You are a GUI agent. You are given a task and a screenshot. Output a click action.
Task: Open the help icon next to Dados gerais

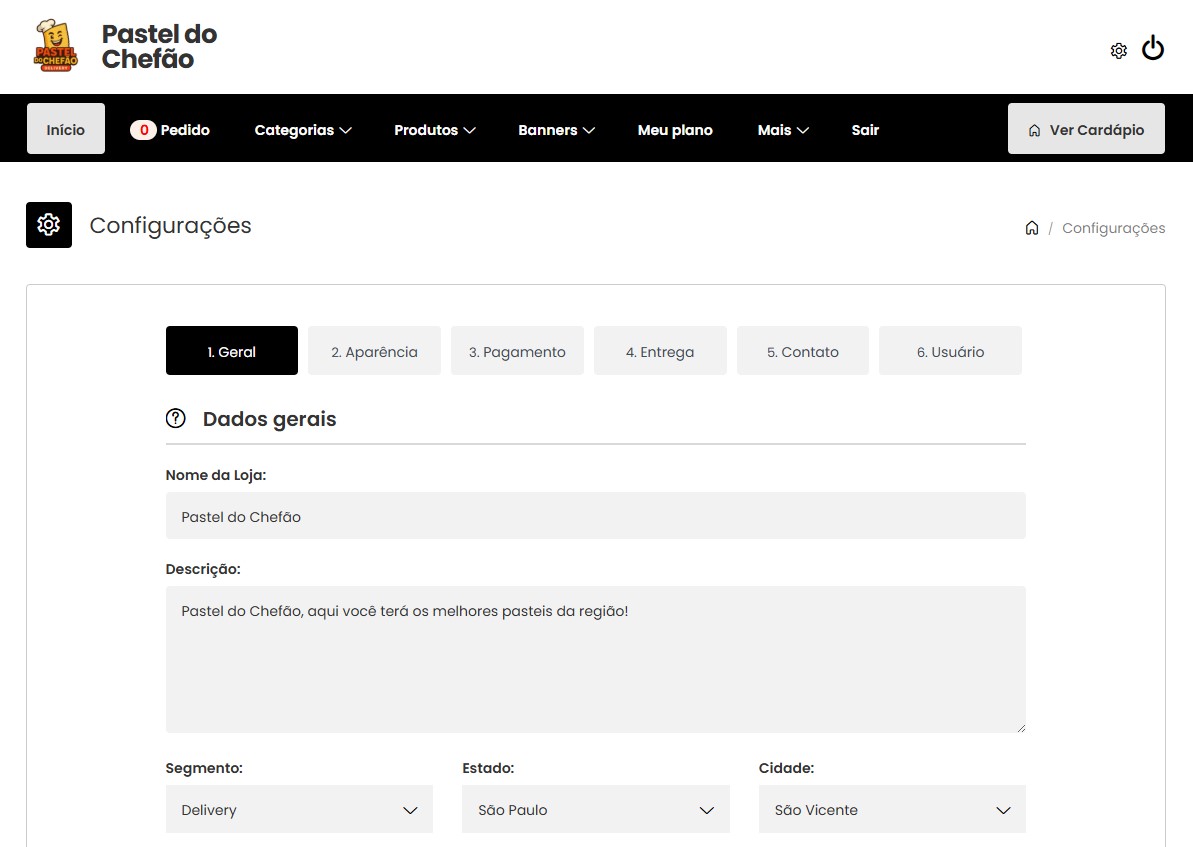[176, 418]
